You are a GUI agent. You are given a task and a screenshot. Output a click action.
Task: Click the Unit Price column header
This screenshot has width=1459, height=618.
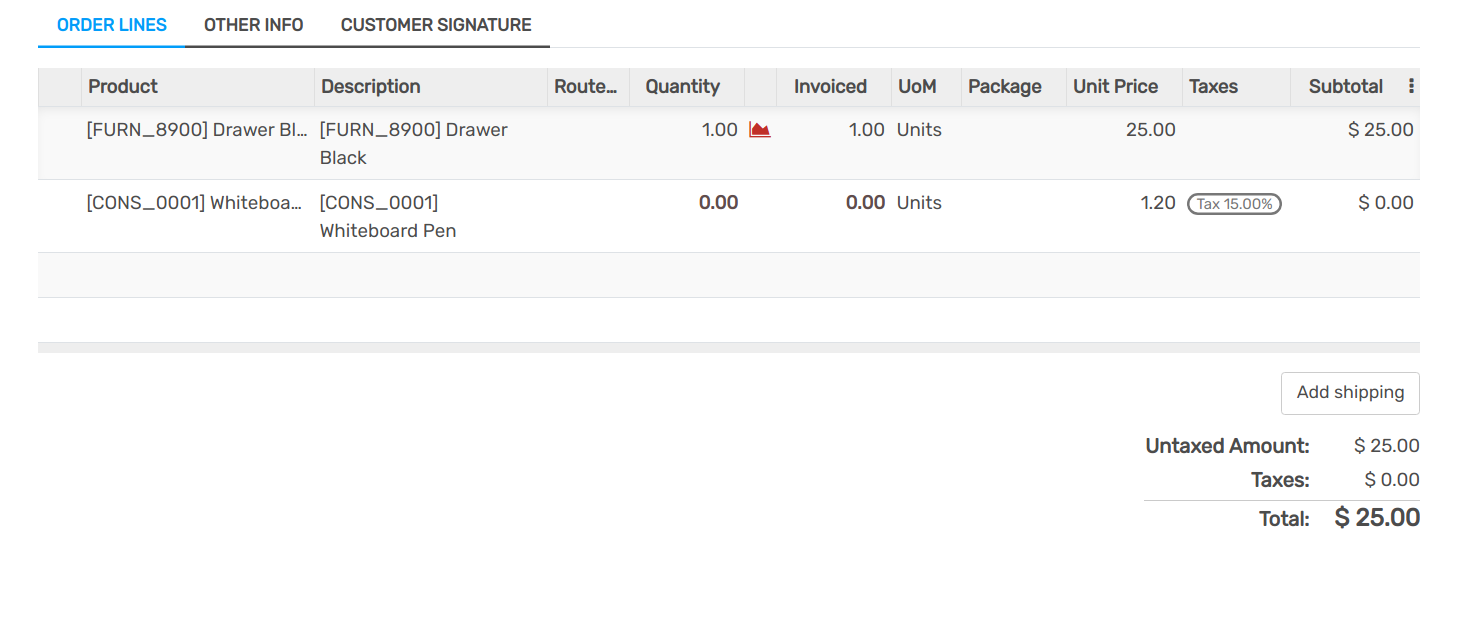pos(1115,87)
